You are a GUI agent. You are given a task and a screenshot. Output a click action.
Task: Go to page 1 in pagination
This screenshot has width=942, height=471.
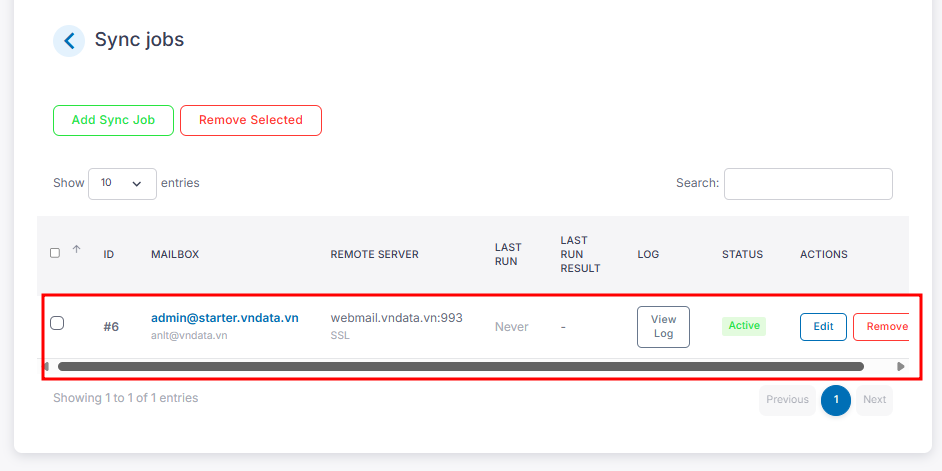(x=836, y=400)
